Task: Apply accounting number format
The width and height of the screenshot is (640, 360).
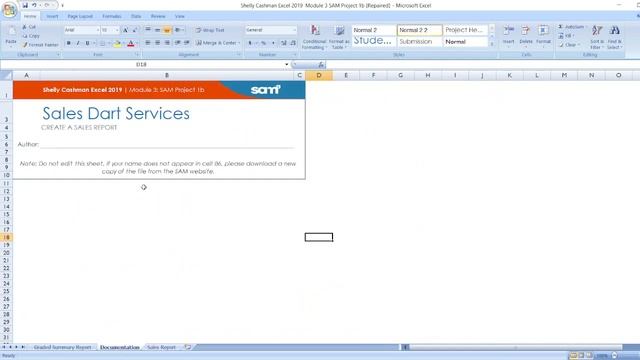Action: [x=250, y=43]
